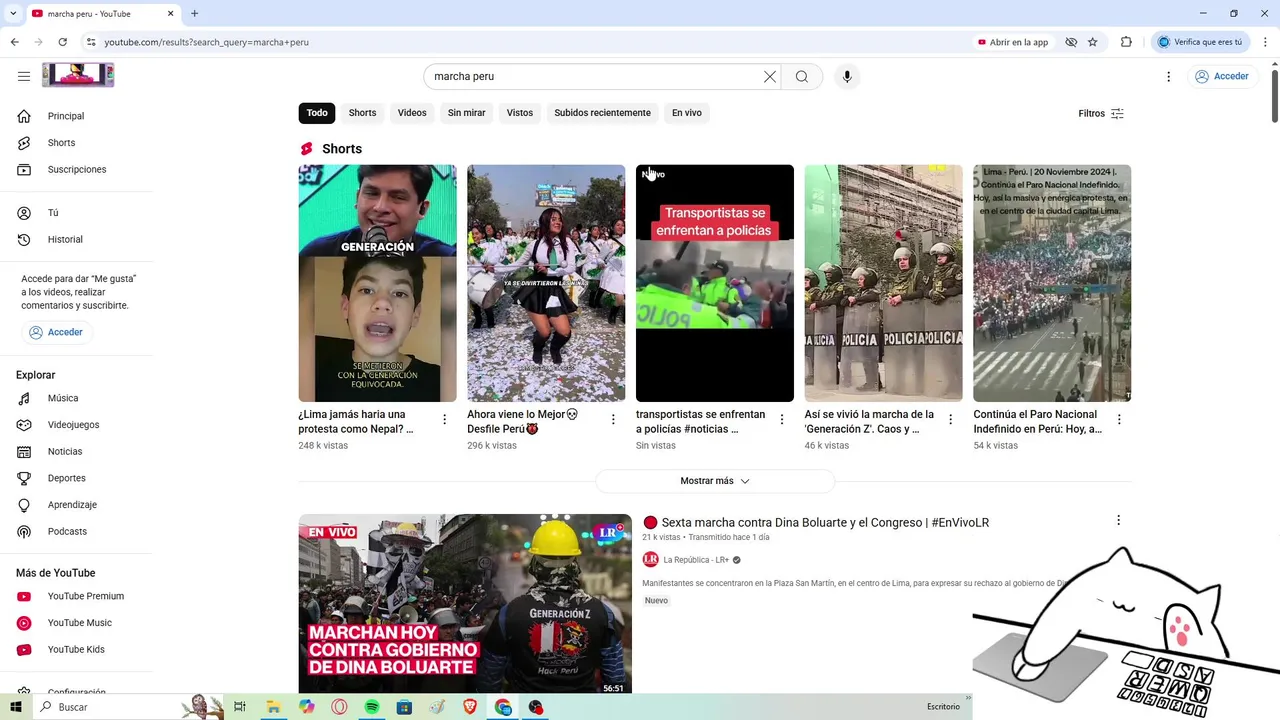This screenshot has height=720, width=1280.
Task: Open the En Vivo Dina Boluarte video thumbnail
Action: [465, 604]
